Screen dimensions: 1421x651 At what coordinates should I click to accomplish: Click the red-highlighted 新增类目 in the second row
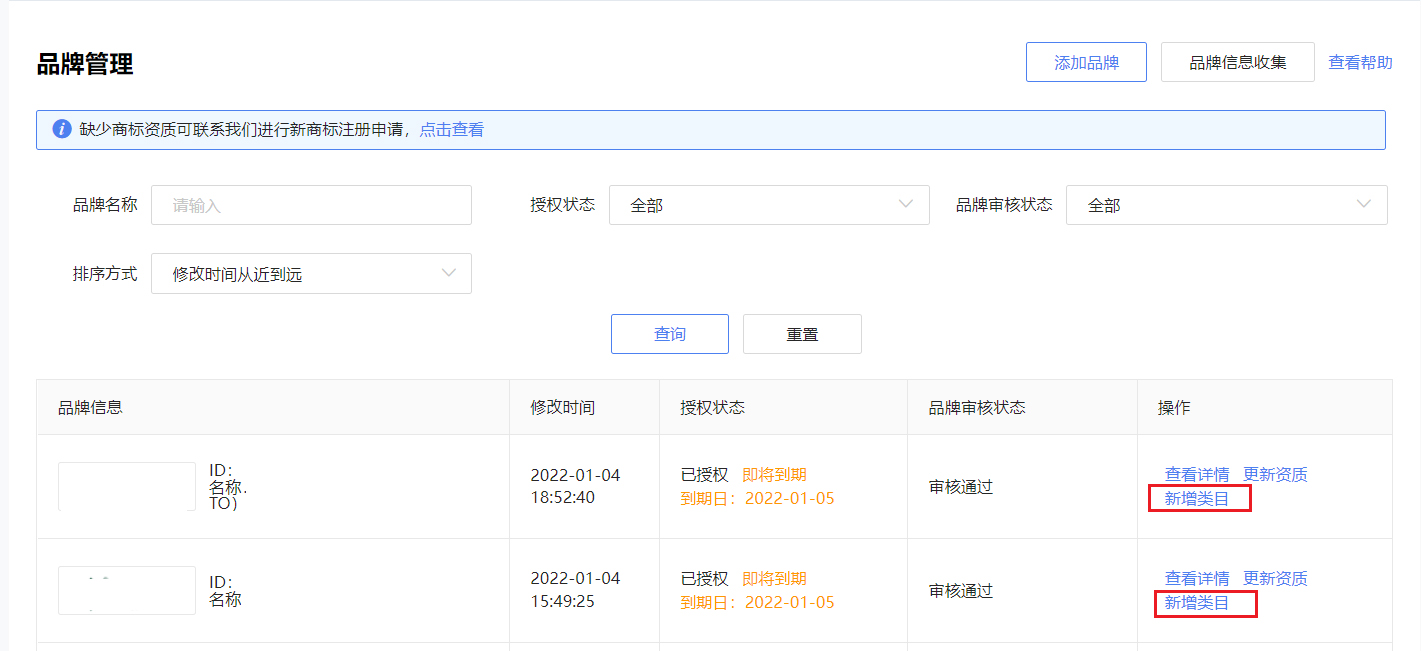point(1205,603)
